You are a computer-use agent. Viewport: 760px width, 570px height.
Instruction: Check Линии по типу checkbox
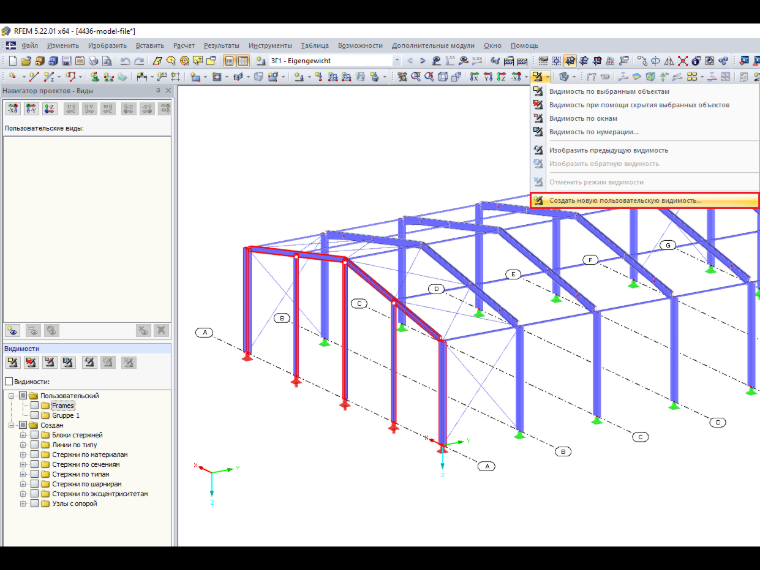click(34, 444)
